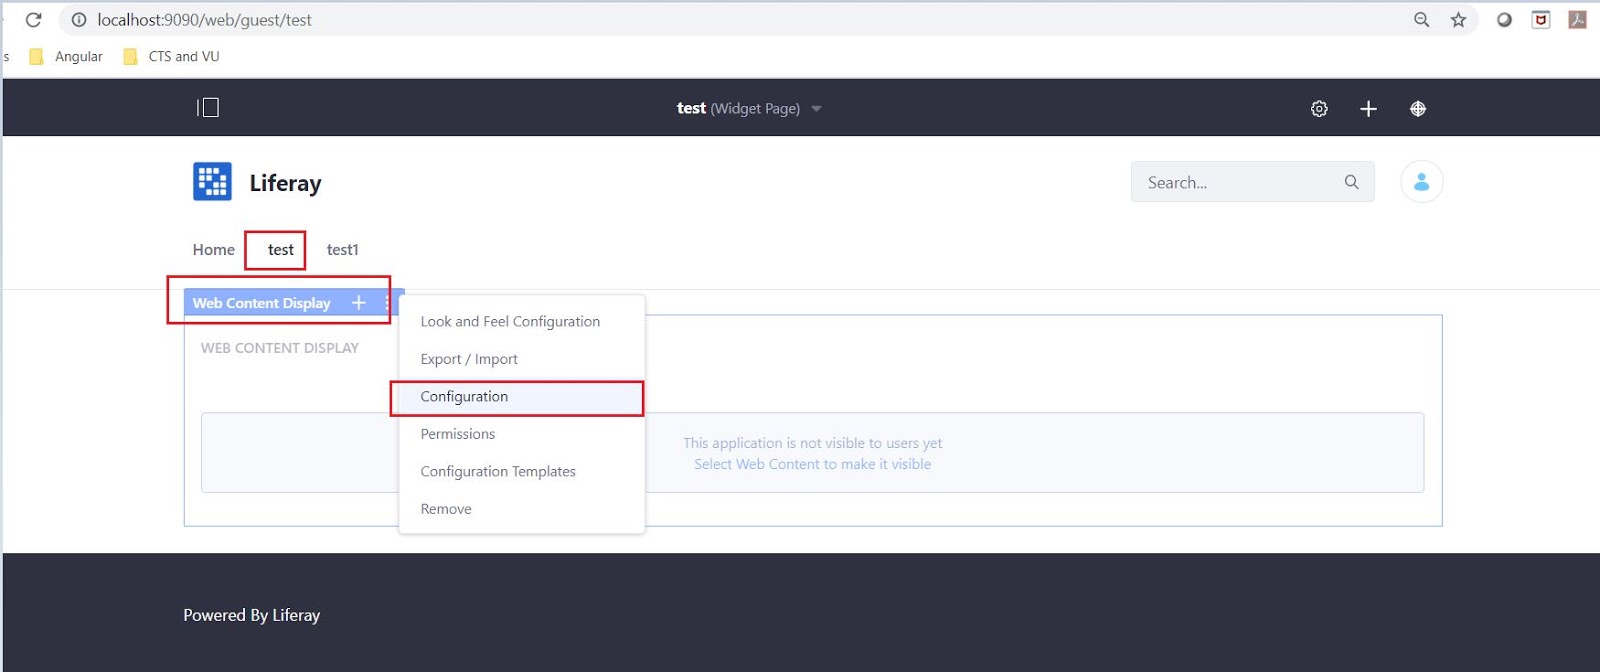
Task: Submit search with the magnifier icon
Action: (1352, 182)
